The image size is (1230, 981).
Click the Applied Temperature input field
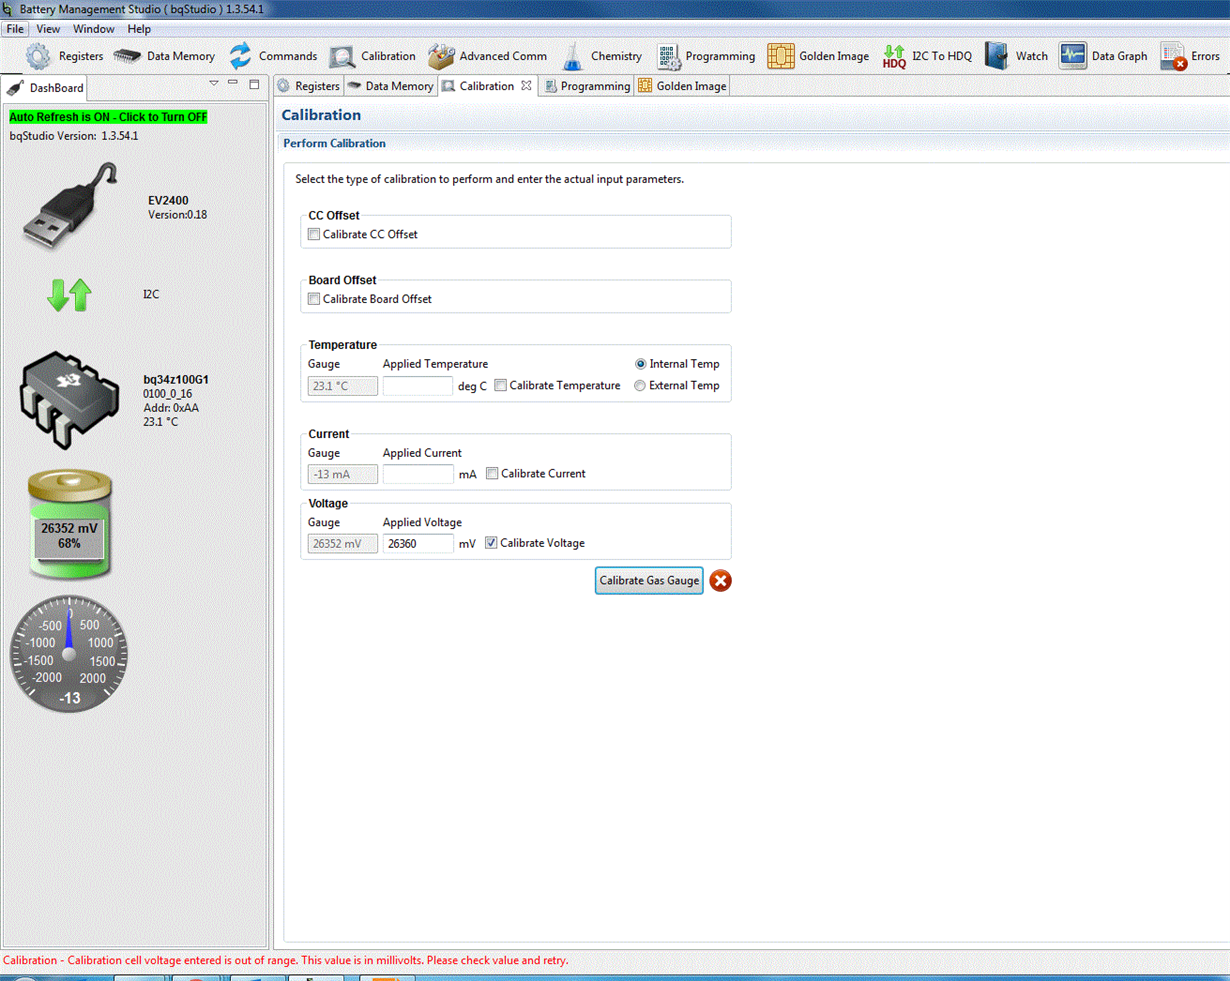click(x=418, y=386)
